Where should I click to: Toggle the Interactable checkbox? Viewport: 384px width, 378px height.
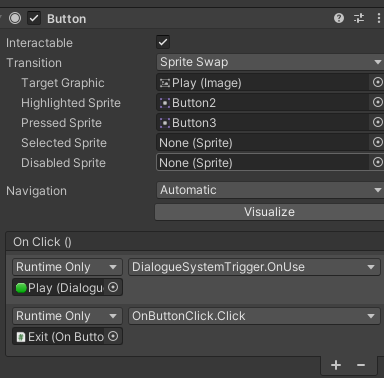[x=163, y=42]
